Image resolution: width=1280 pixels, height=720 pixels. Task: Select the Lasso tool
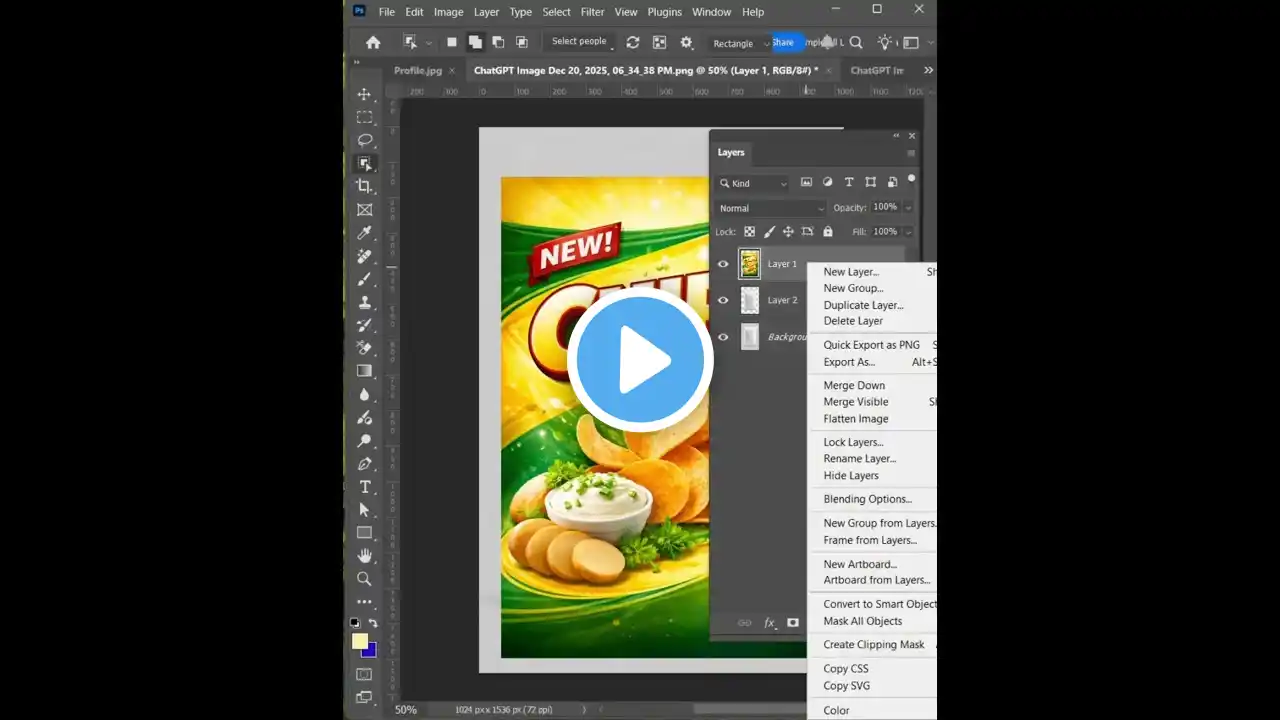[364, 140]
